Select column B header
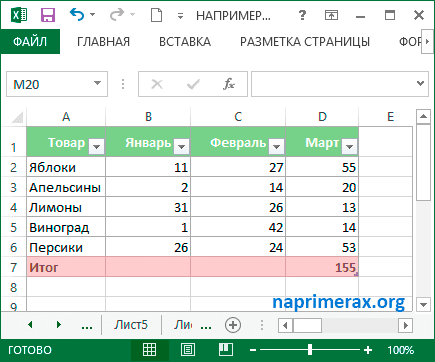The height and width of the screenshot is (362, 435). pyautogui.click(x=148, y=117)
